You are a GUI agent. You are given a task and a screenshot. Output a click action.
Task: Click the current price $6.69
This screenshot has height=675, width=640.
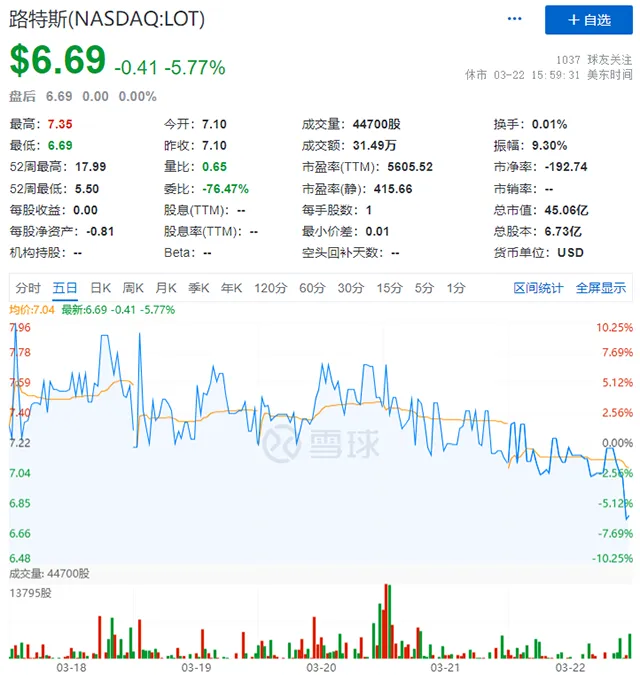(58, 60)
